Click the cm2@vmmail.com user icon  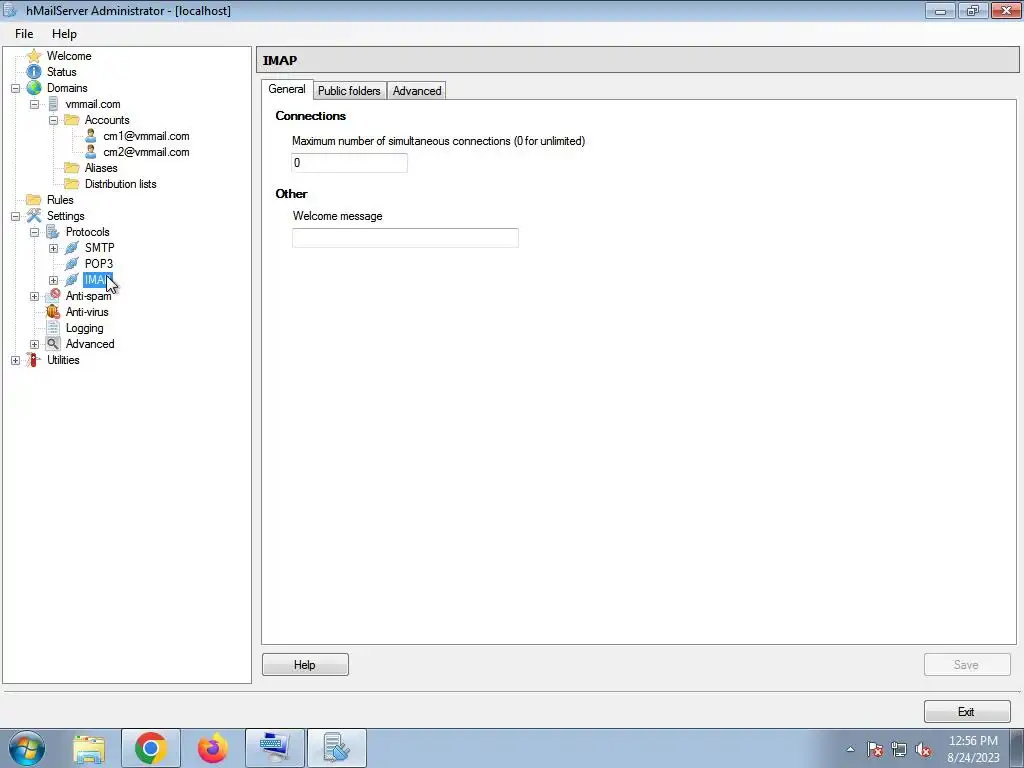click(x=91, y=152)
